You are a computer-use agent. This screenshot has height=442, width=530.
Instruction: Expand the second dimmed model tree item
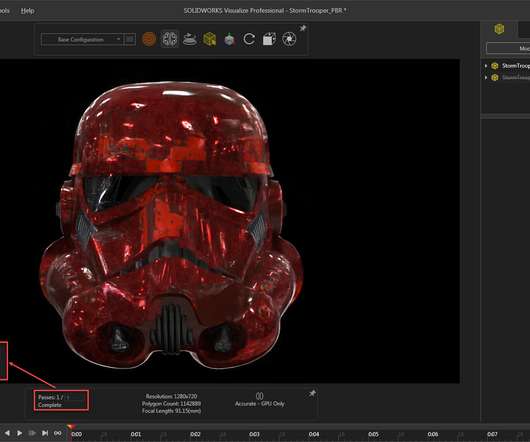point(486,77)
